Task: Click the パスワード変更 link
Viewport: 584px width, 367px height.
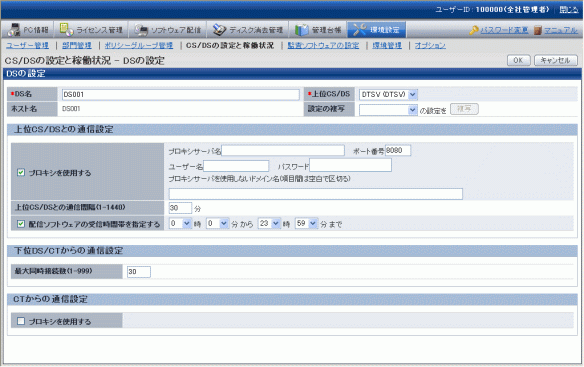Action: [x=504, y=30]
